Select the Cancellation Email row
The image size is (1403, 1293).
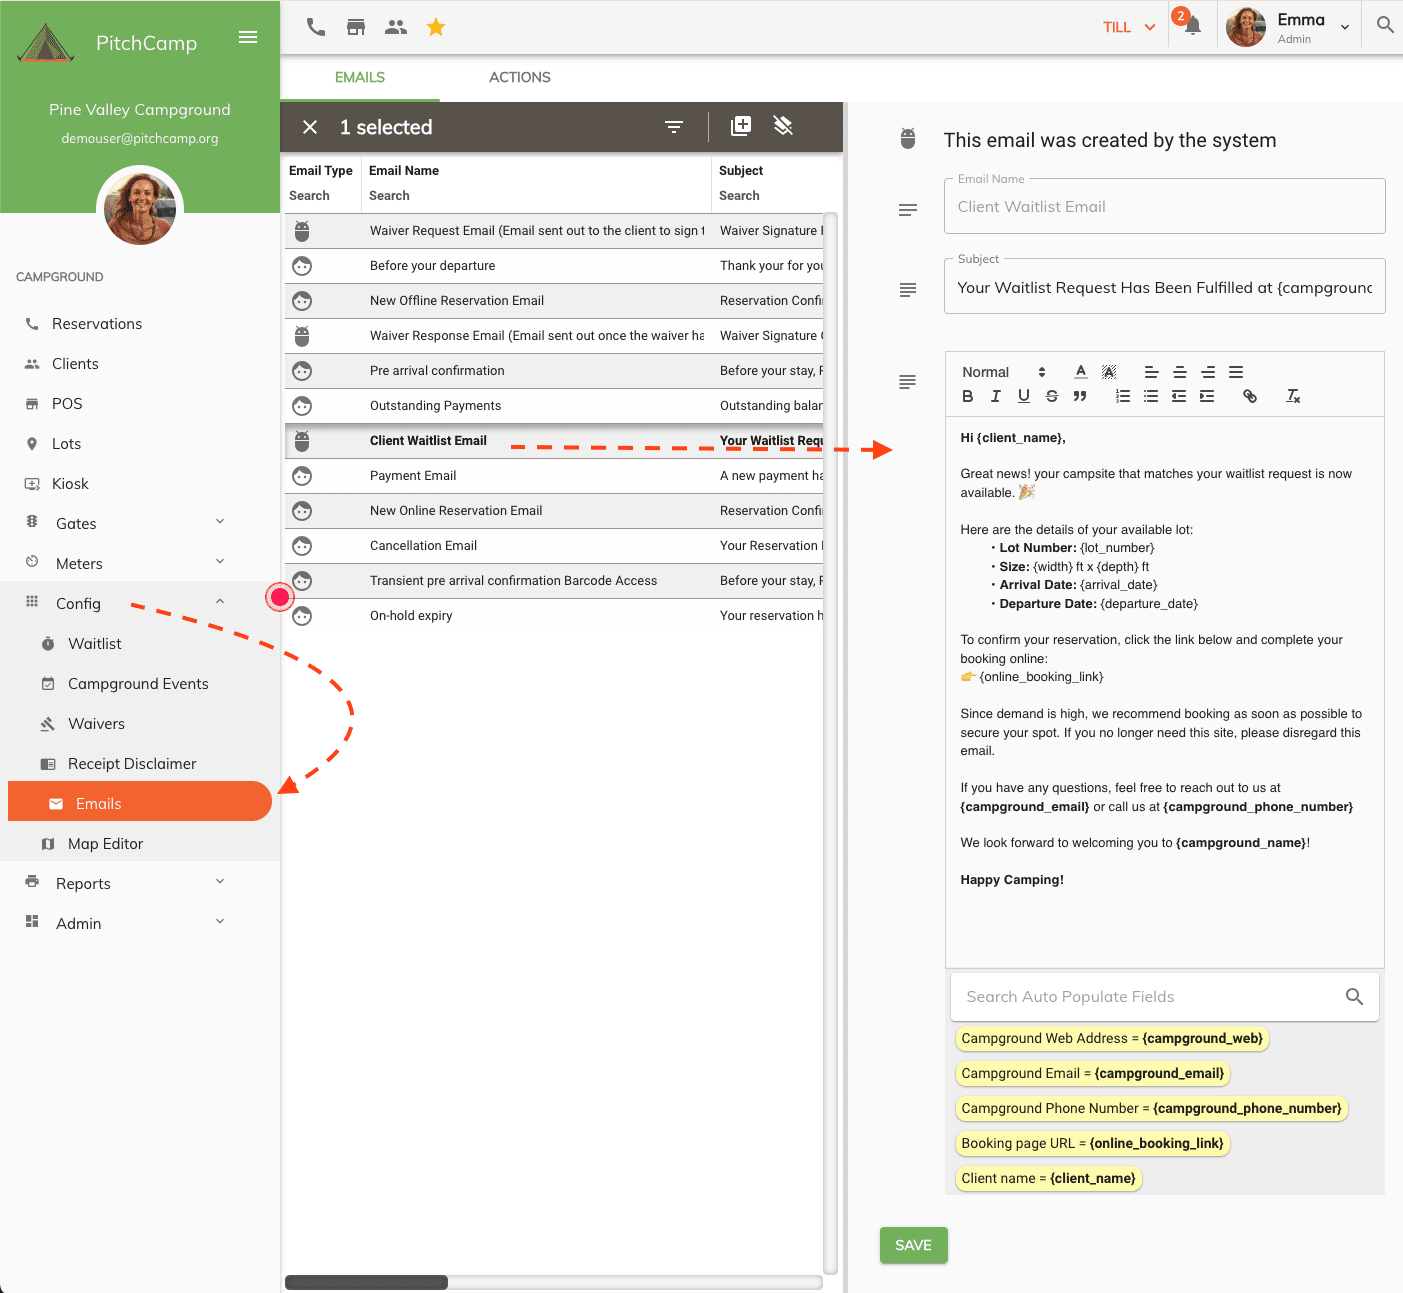coord(554,546)
